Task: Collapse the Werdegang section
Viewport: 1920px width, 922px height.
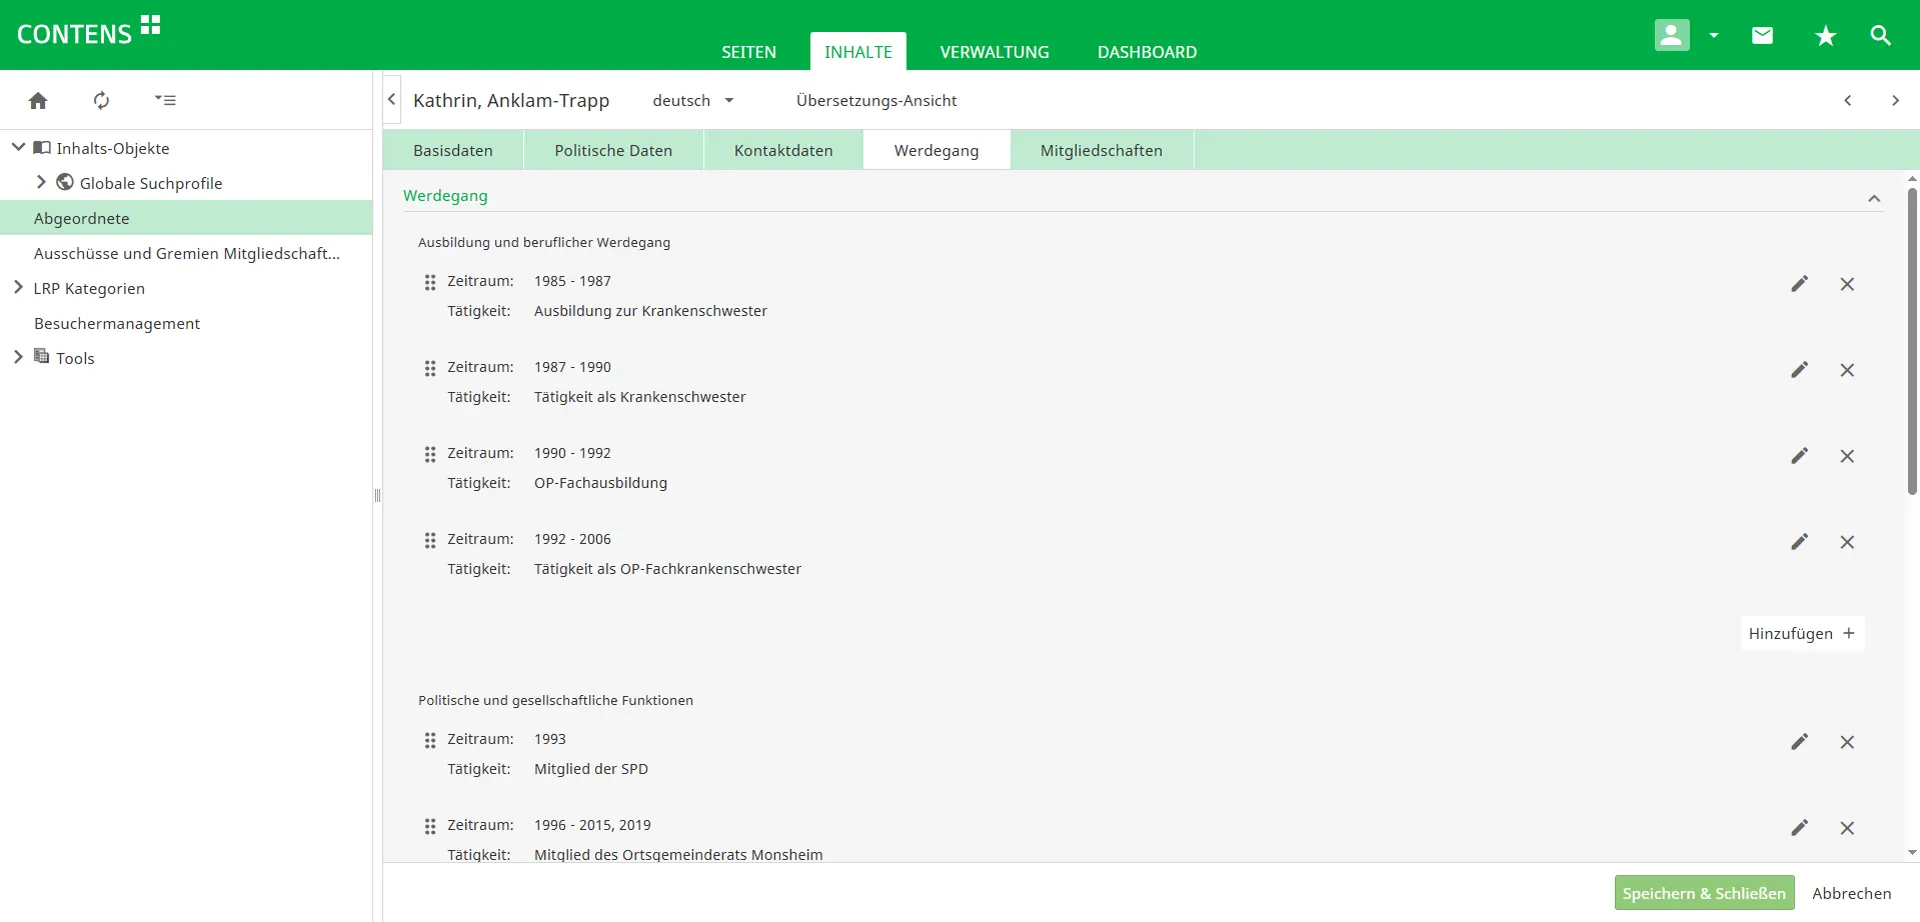Action: point(1874,198)
